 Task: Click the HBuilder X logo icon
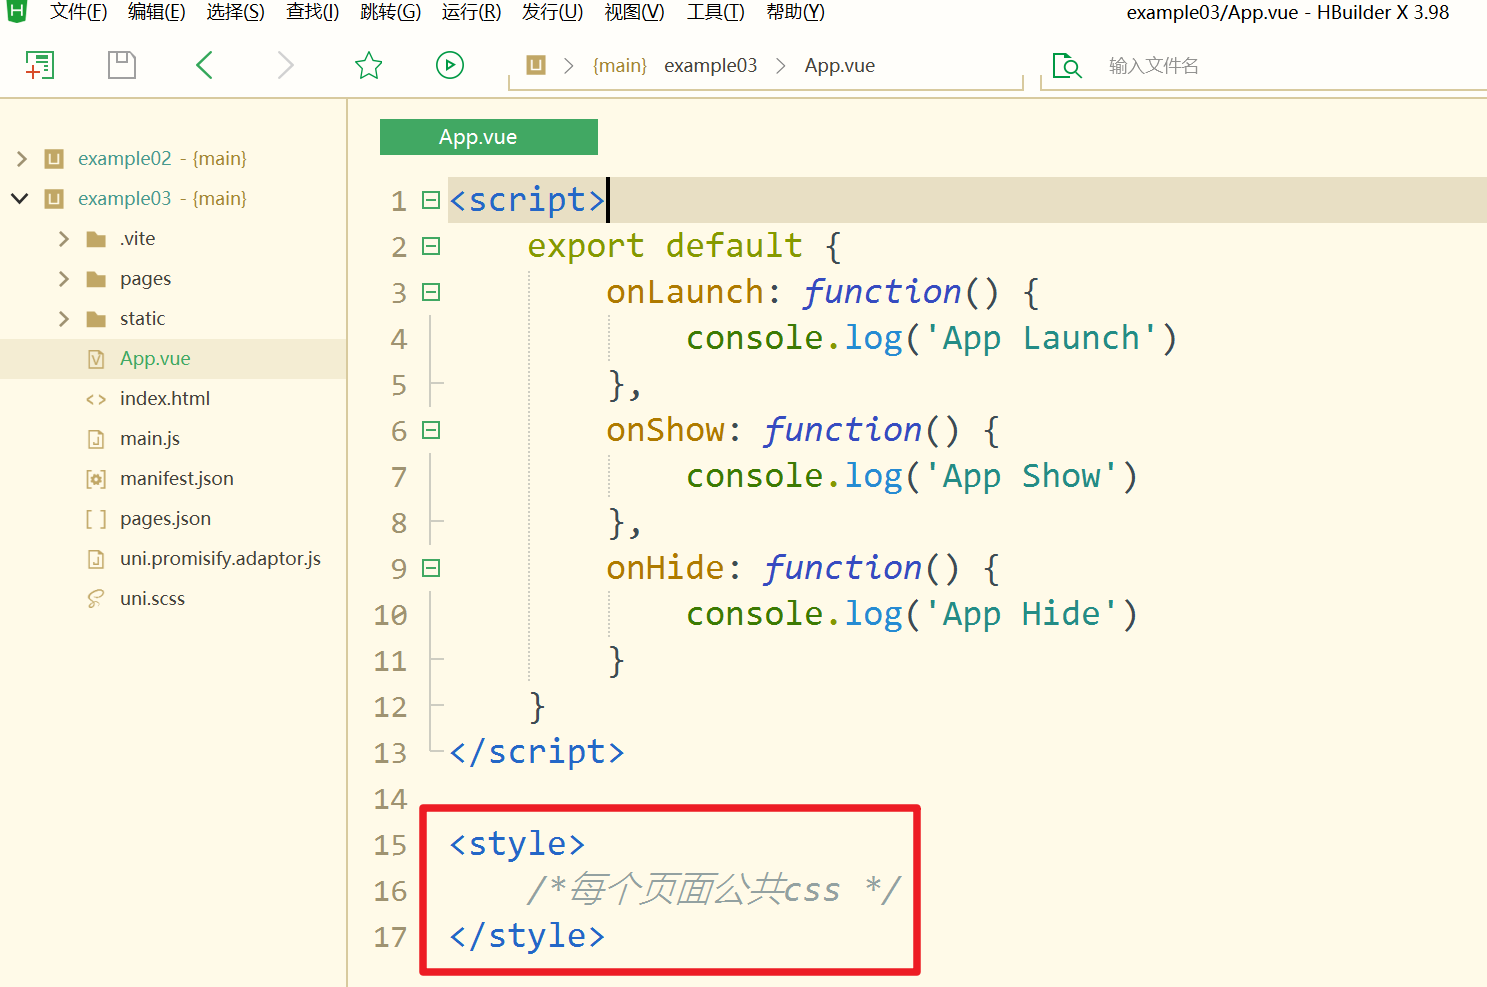tap(17, 12)
